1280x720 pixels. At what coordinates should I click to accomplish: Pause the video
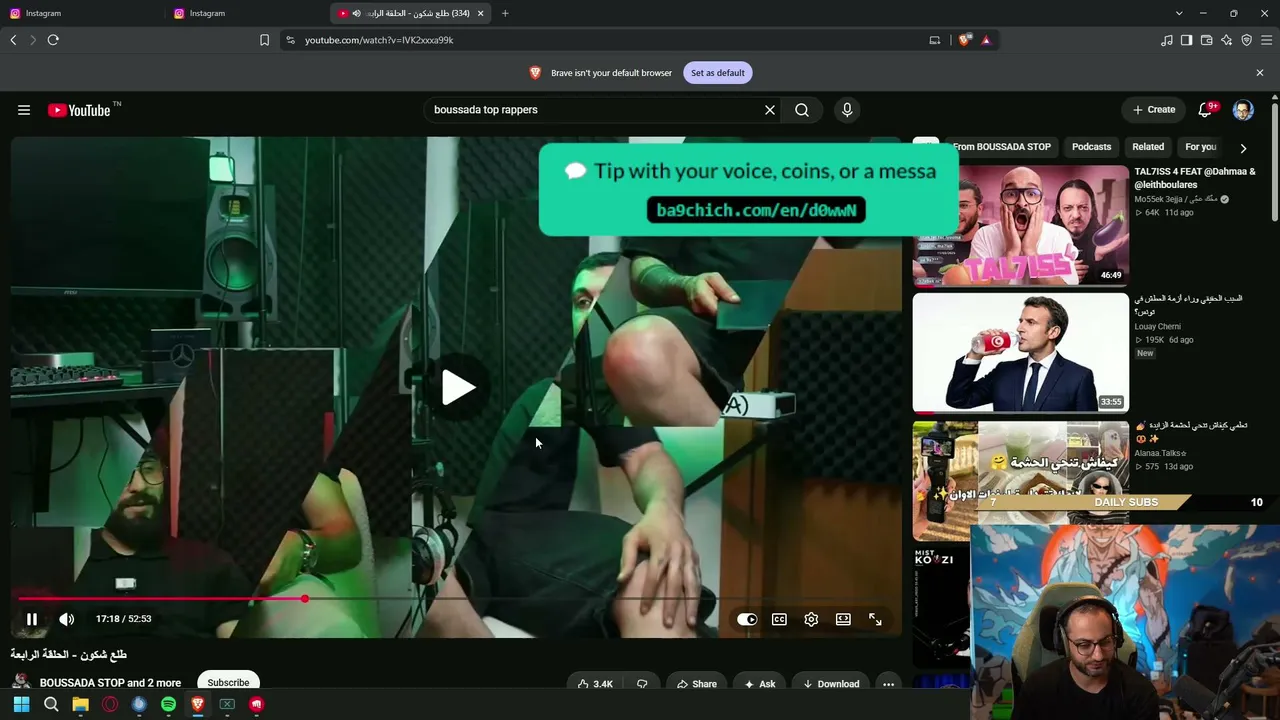(x=32, y=620)
